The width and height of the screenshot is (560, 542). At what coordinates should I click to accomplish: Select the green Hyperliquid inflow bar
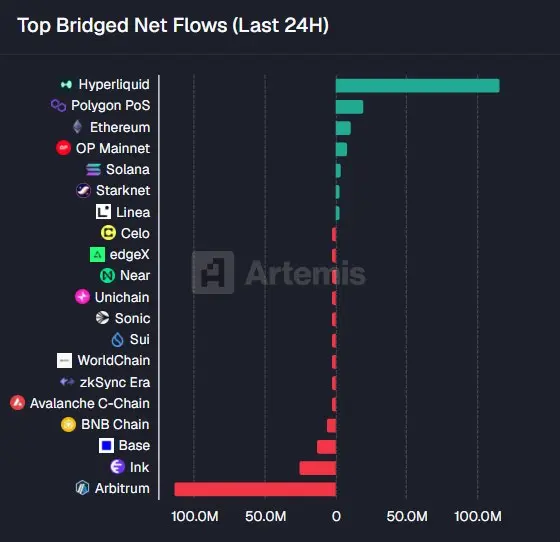point(418,86)
